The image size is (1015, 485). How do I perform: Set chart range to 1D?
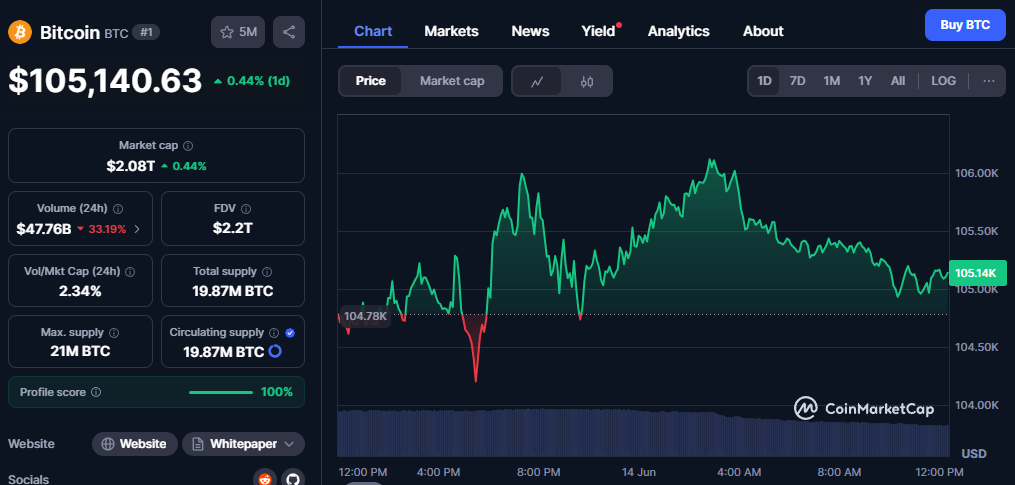click(764, 81)
